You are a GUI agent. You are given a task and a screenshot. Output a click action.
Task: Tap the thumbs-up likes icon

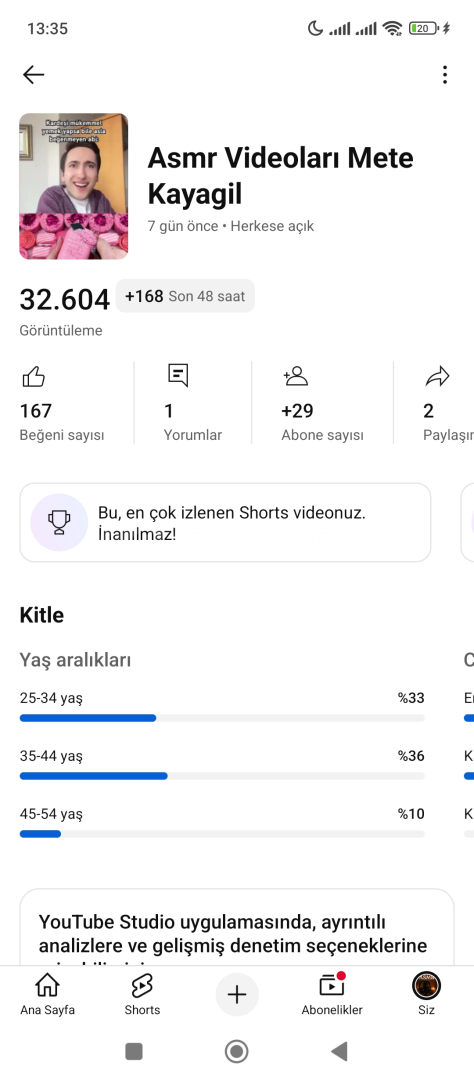(x=34, y=376)
